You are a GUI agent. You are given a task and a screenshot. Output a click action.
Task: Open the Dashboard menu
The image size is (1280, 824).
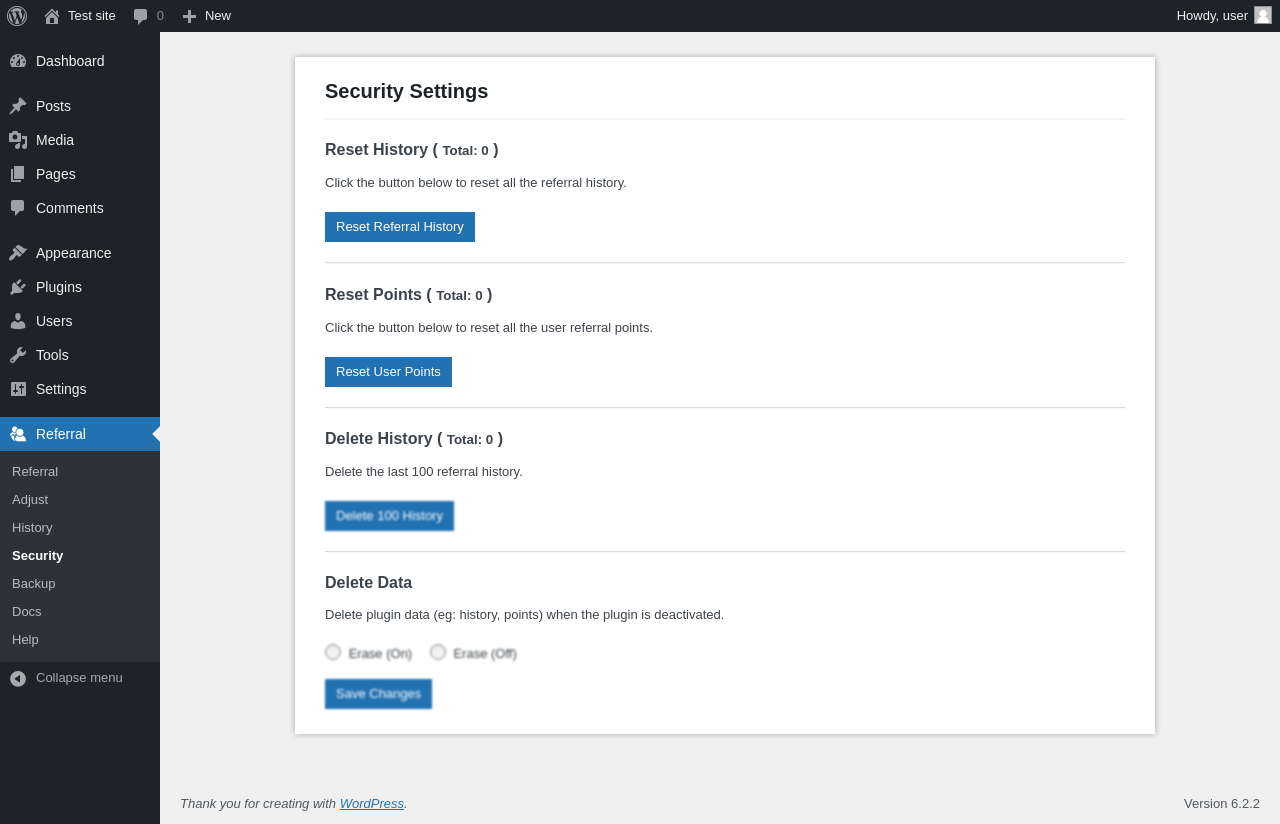pos(80,61)
